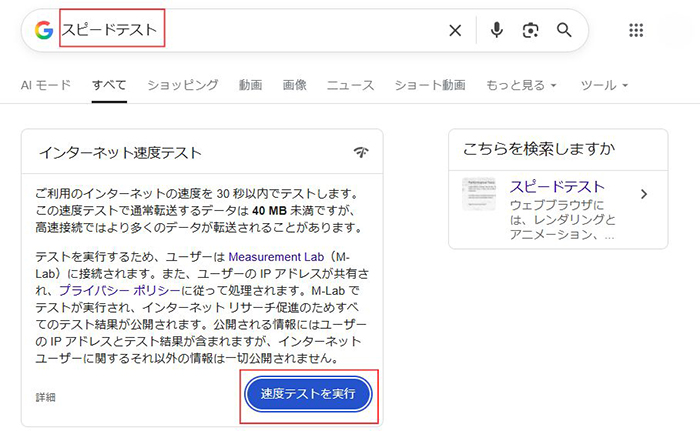Click the magnifying glass search icon
Image resolution: width=700 pixels, height=431 pixels.
click(565, 30)
